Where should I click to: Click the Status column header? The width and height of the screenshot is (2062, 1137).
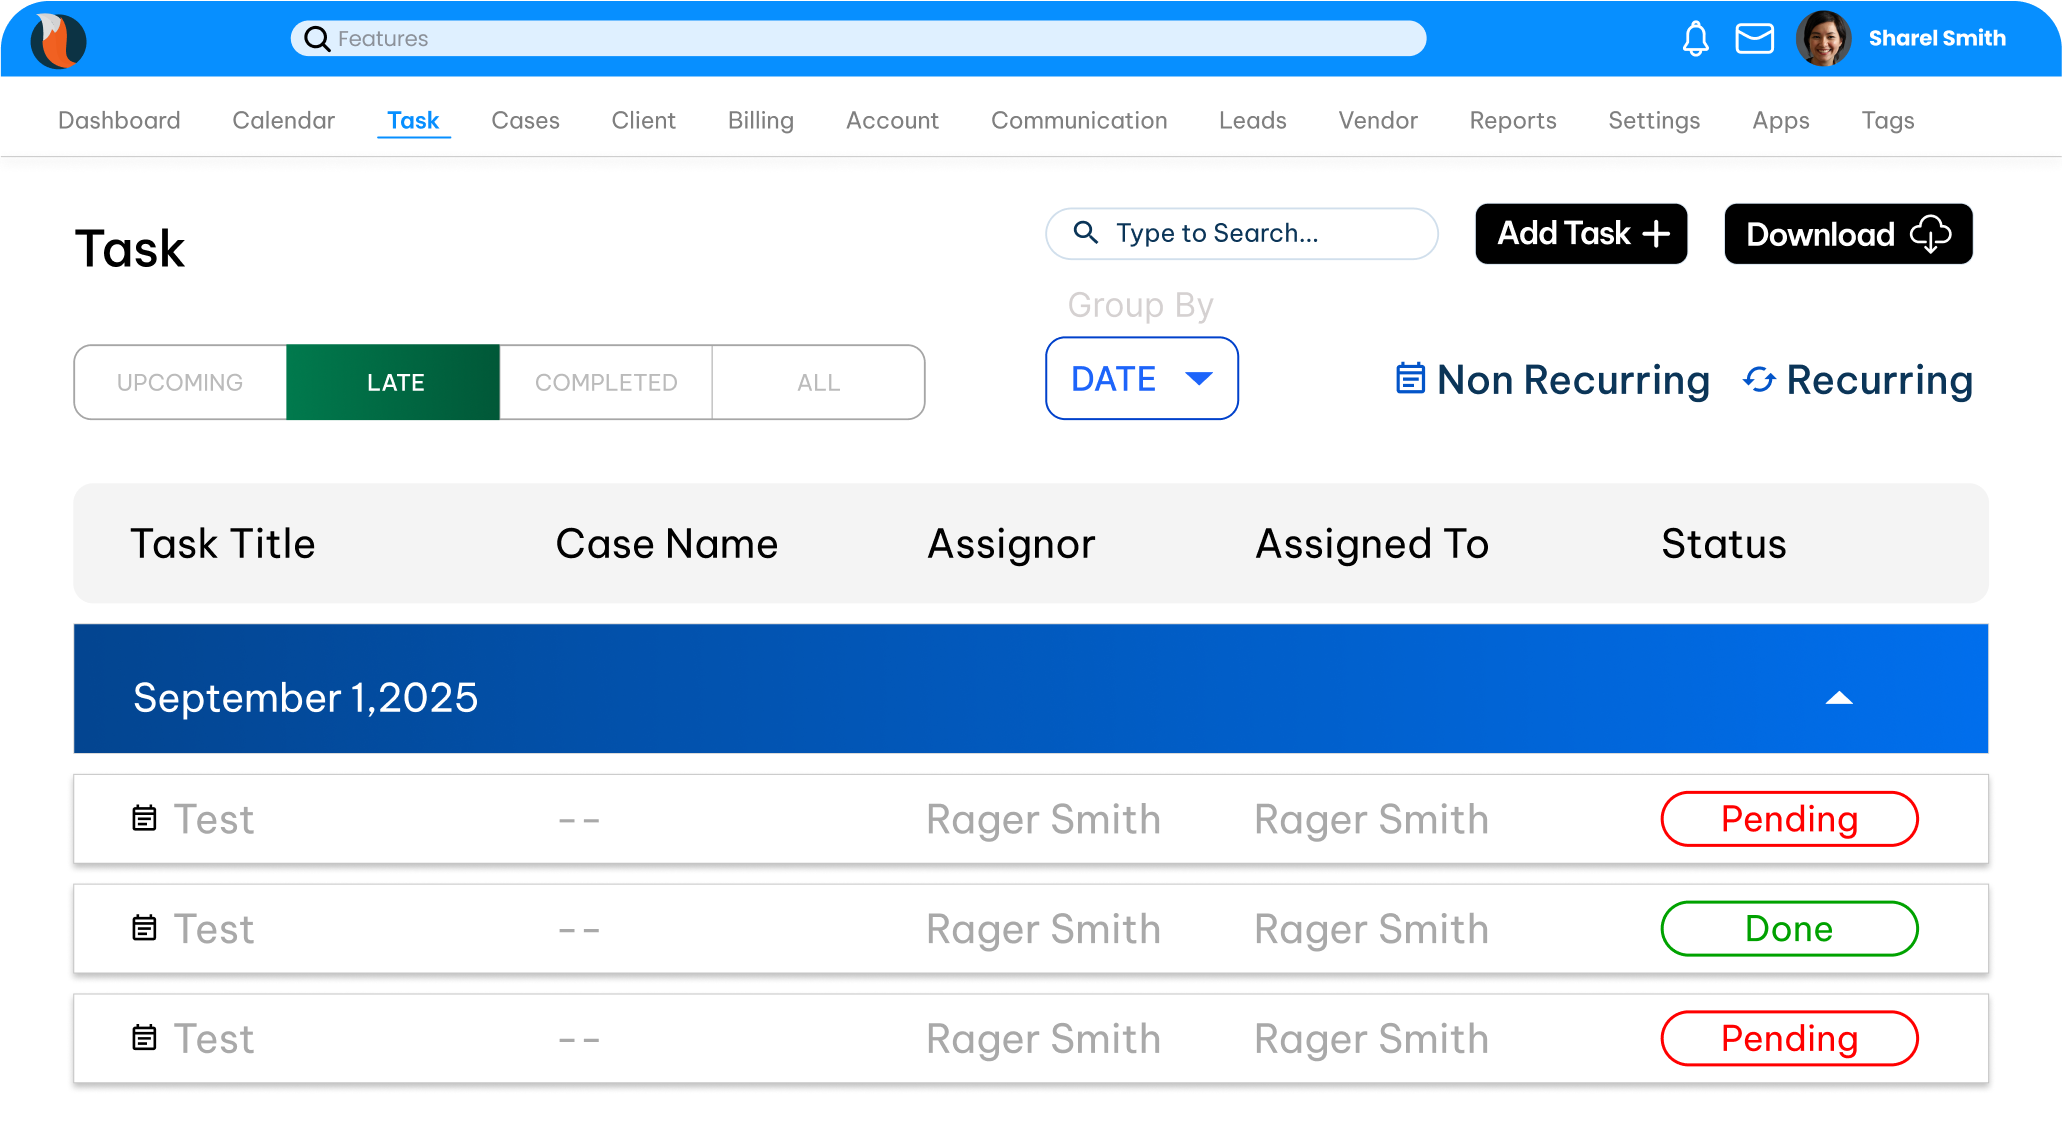(1723, 543)
